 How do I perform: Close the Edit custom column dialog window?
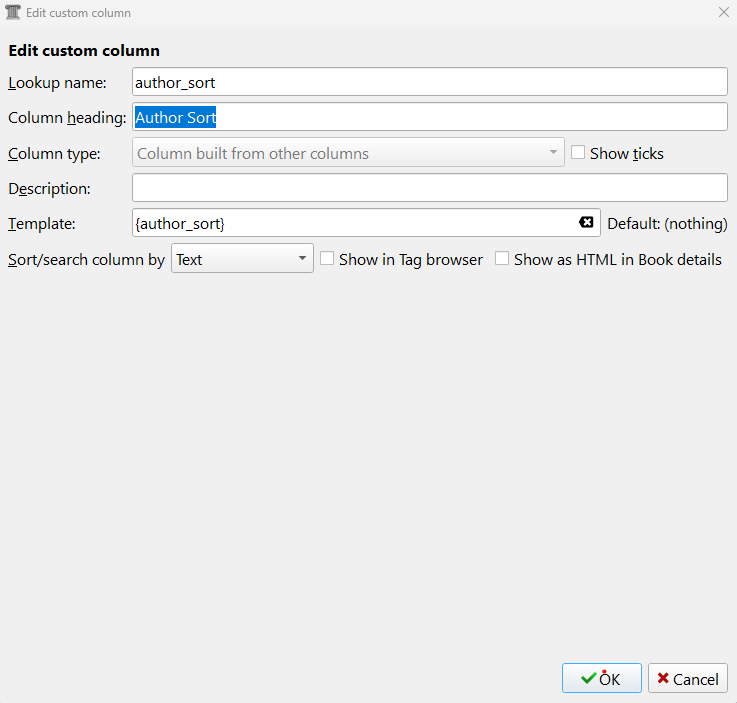(x=724, y=13)
